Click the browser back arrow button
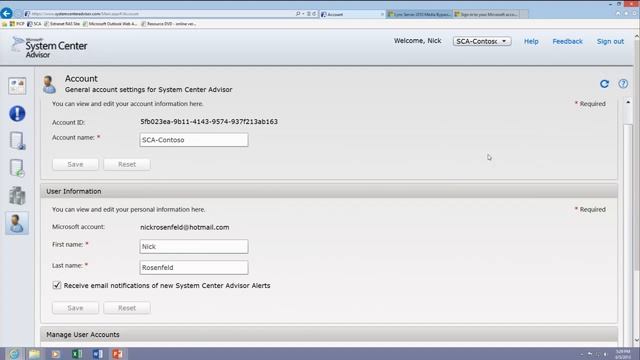This screenshot has height=360, width=640. (7, 13)
